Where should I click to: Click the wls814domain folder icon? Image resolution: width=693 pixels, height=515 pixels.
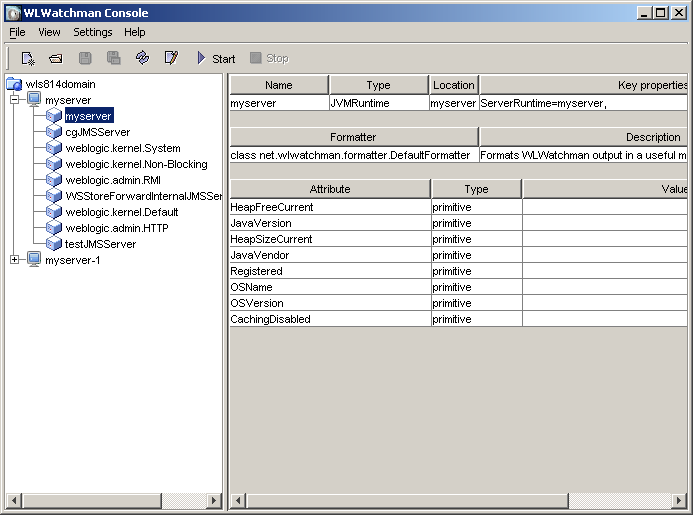point(14,84)
